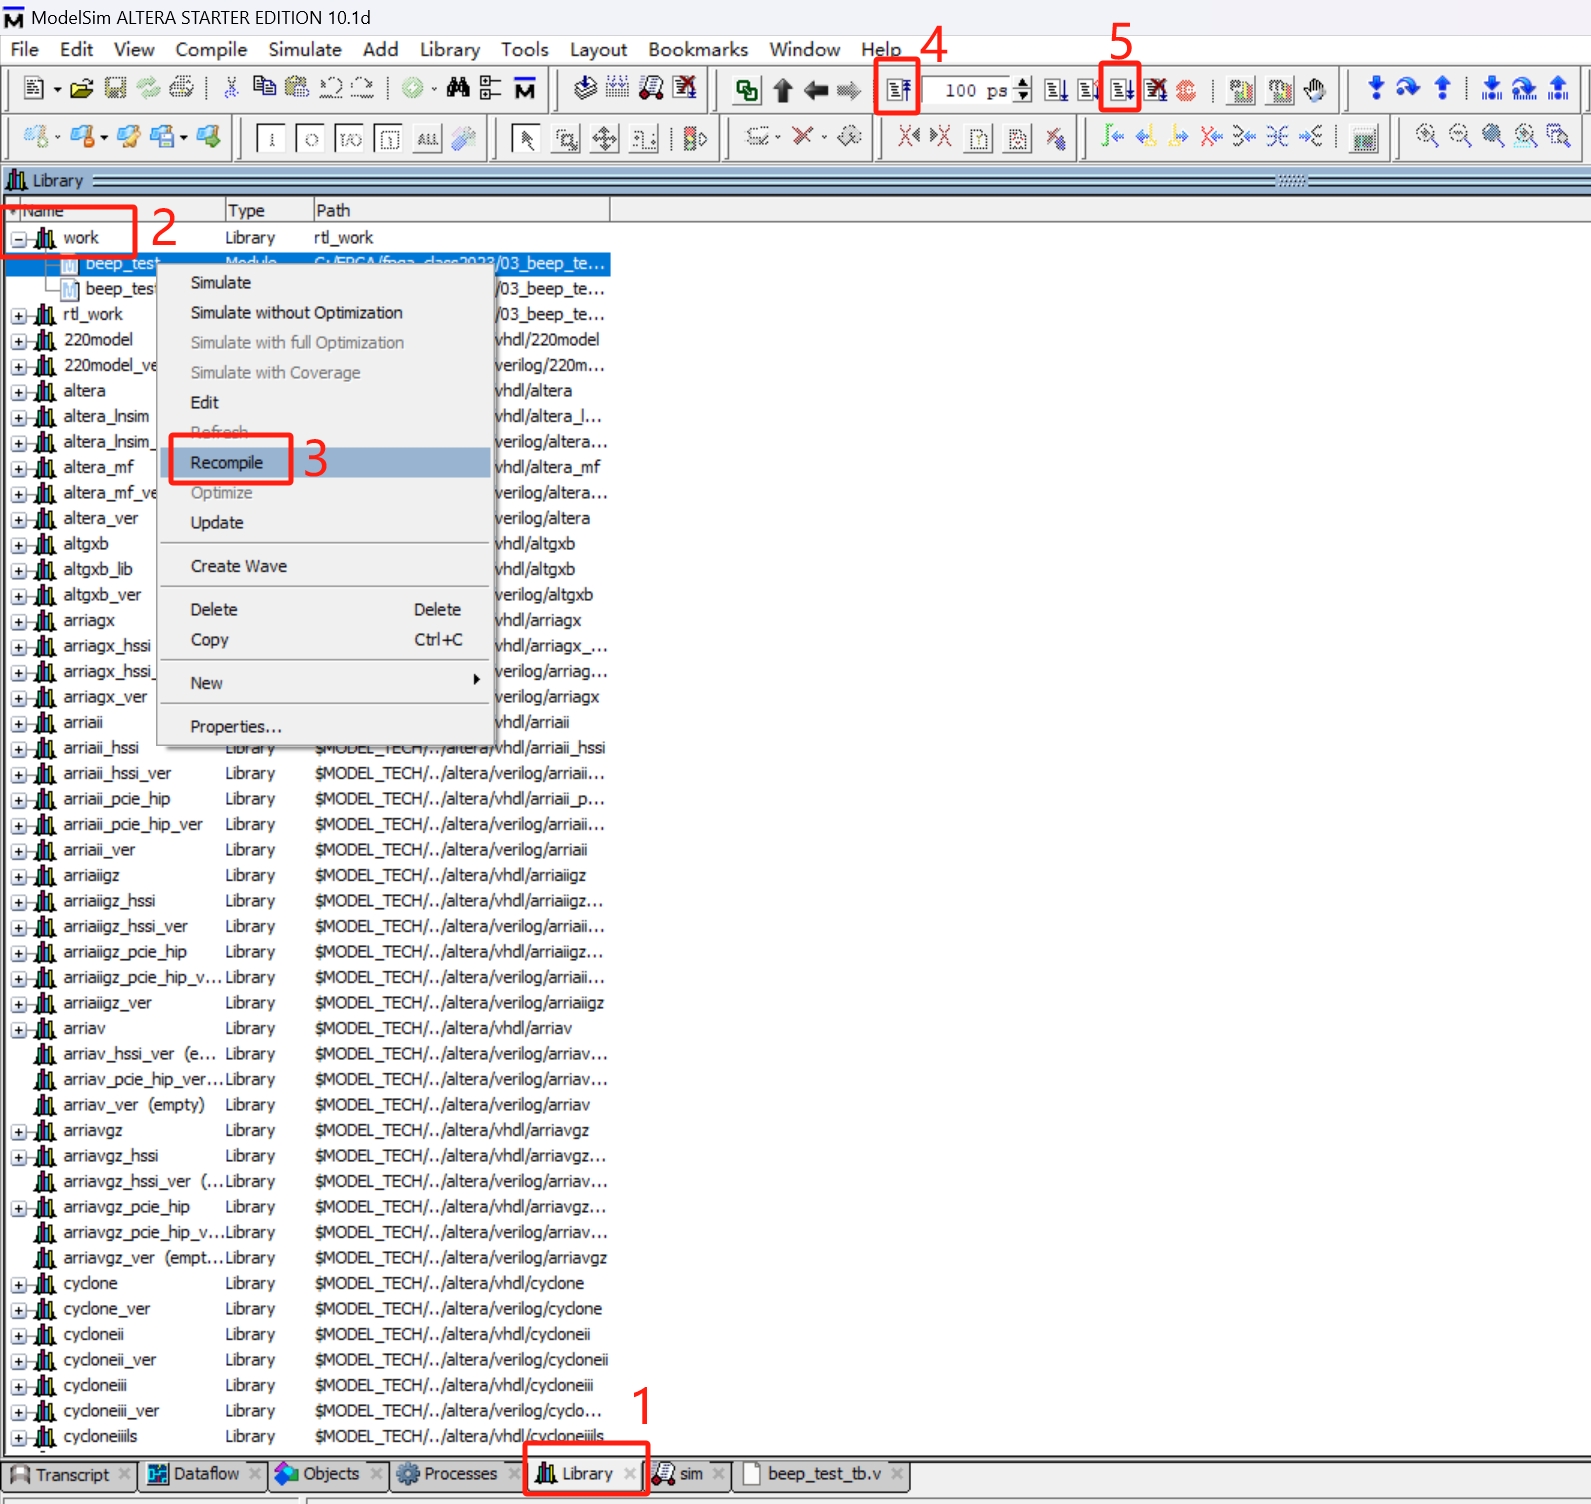Open the New submenu in context menu
Image resolution: width=1591 pixels, height=1504 pixels.
pos(326,683)
